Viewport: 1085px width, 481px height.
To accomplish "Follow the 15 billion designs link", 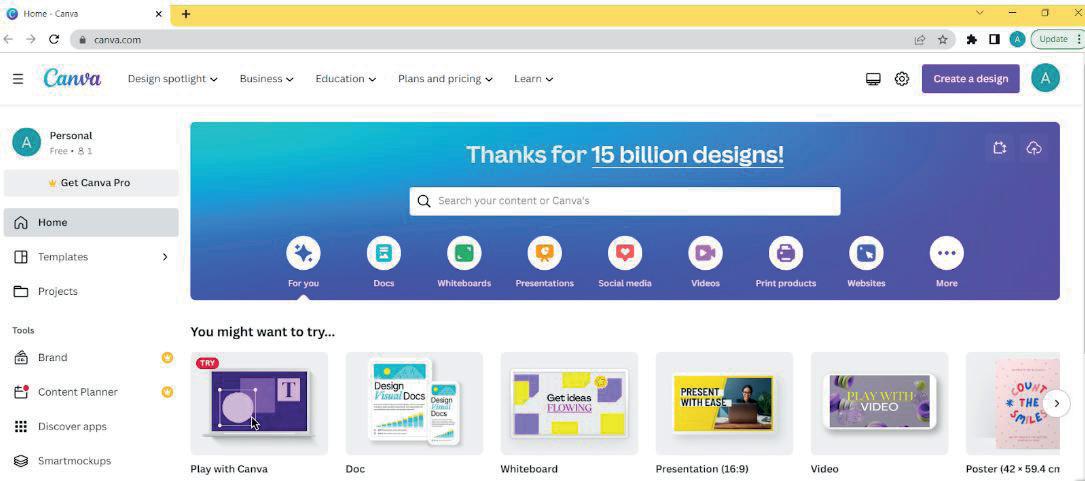I will click(x=688, y=154).
